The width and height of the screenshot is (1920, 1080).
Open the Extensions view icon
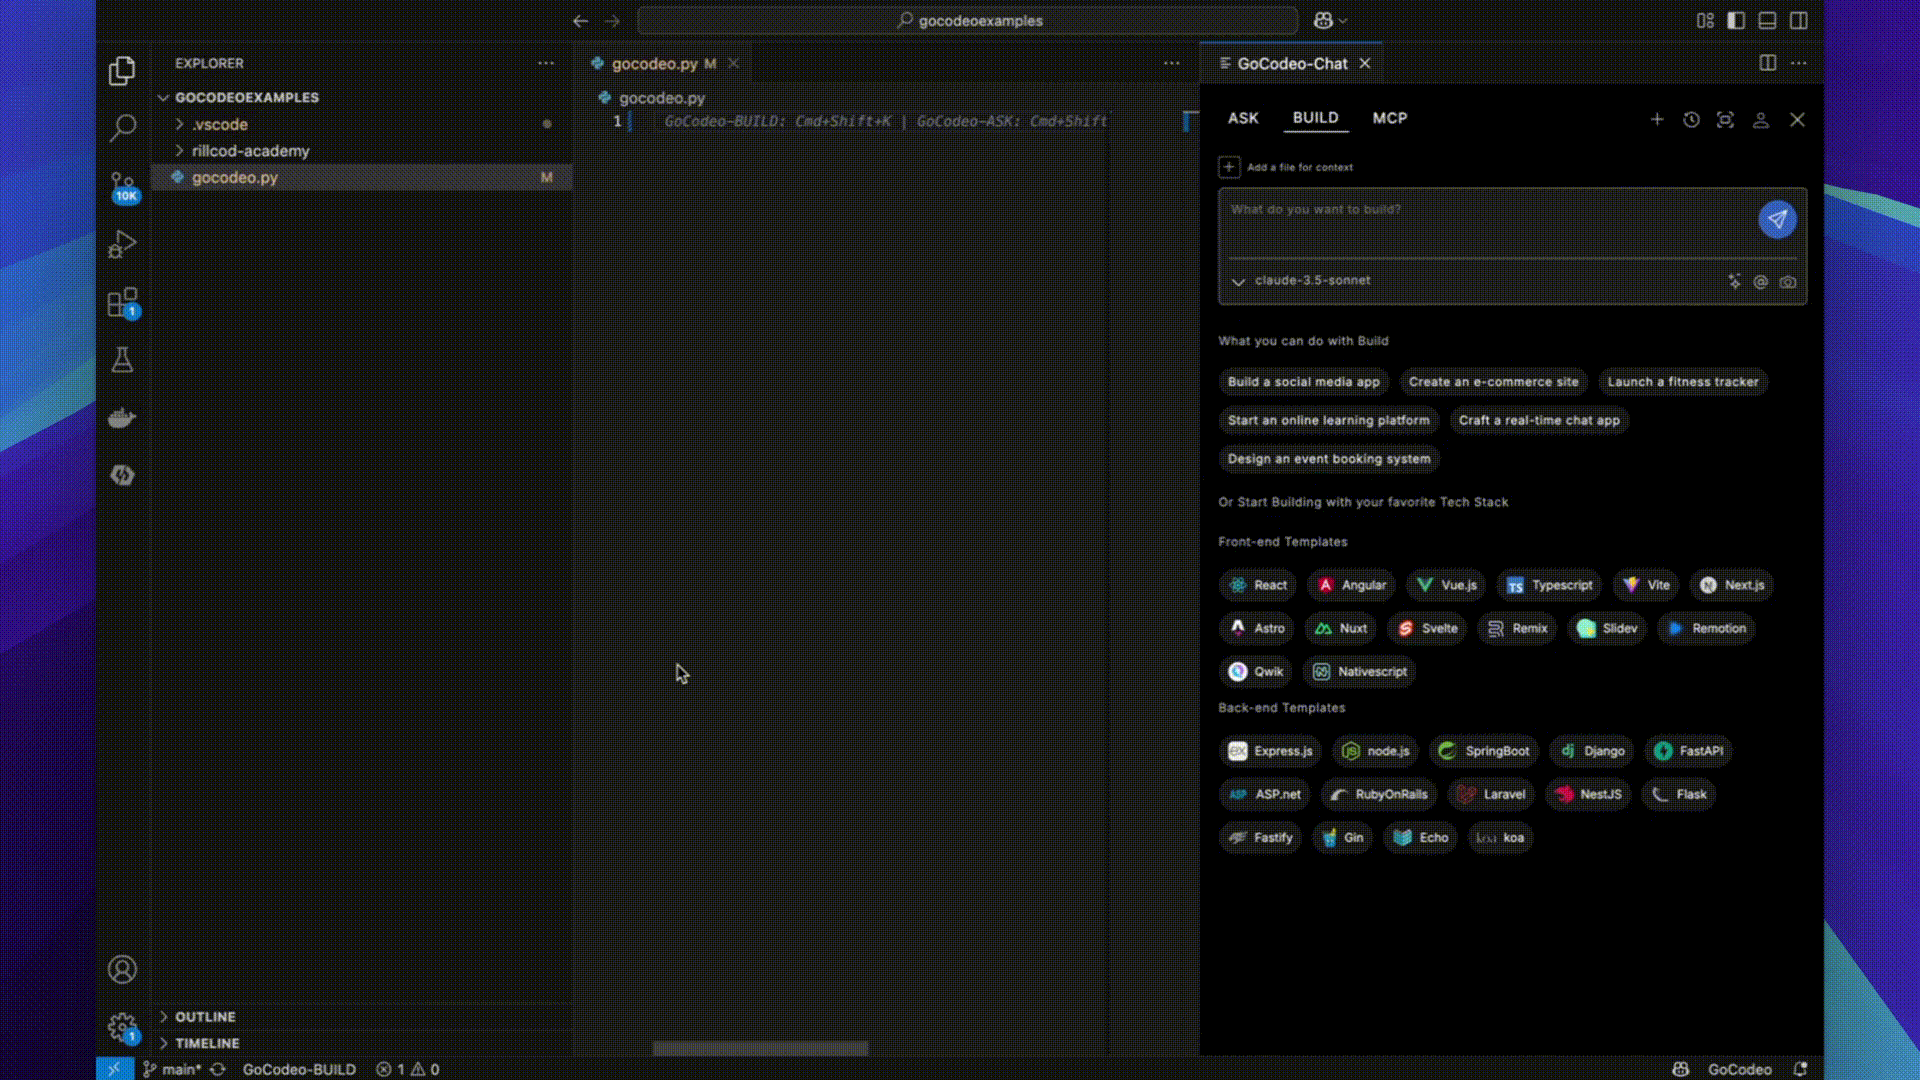point(122,302)
